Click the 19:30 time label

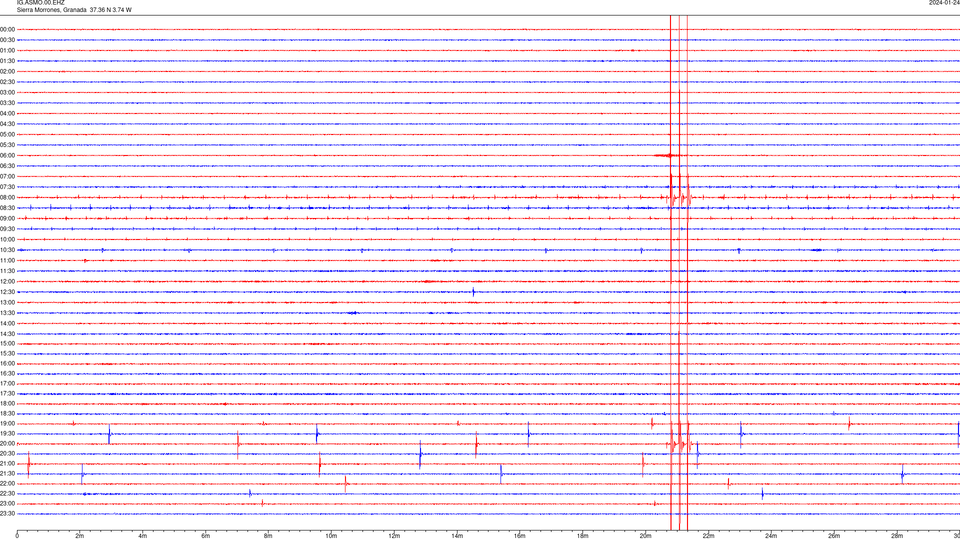[7, 433]
